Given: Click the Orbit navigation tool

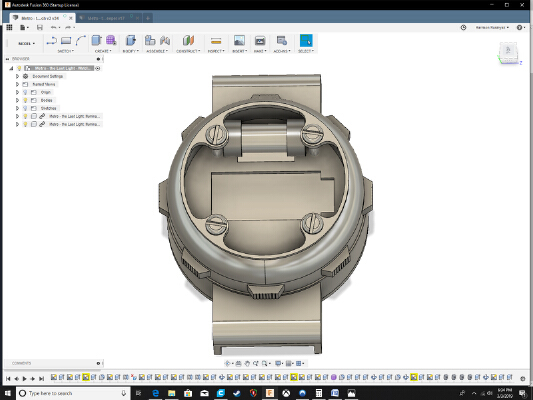Looking at the screenshot, I should tap(228, 364).
